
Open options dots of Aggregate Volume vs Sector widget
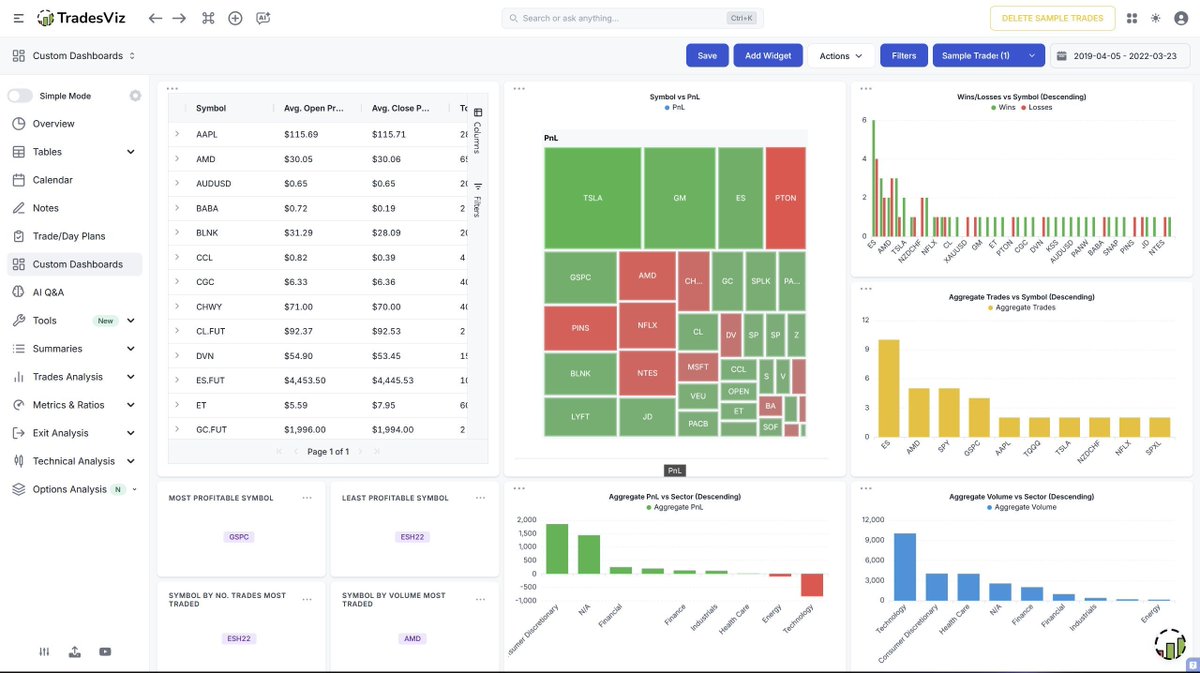(865, 489)
